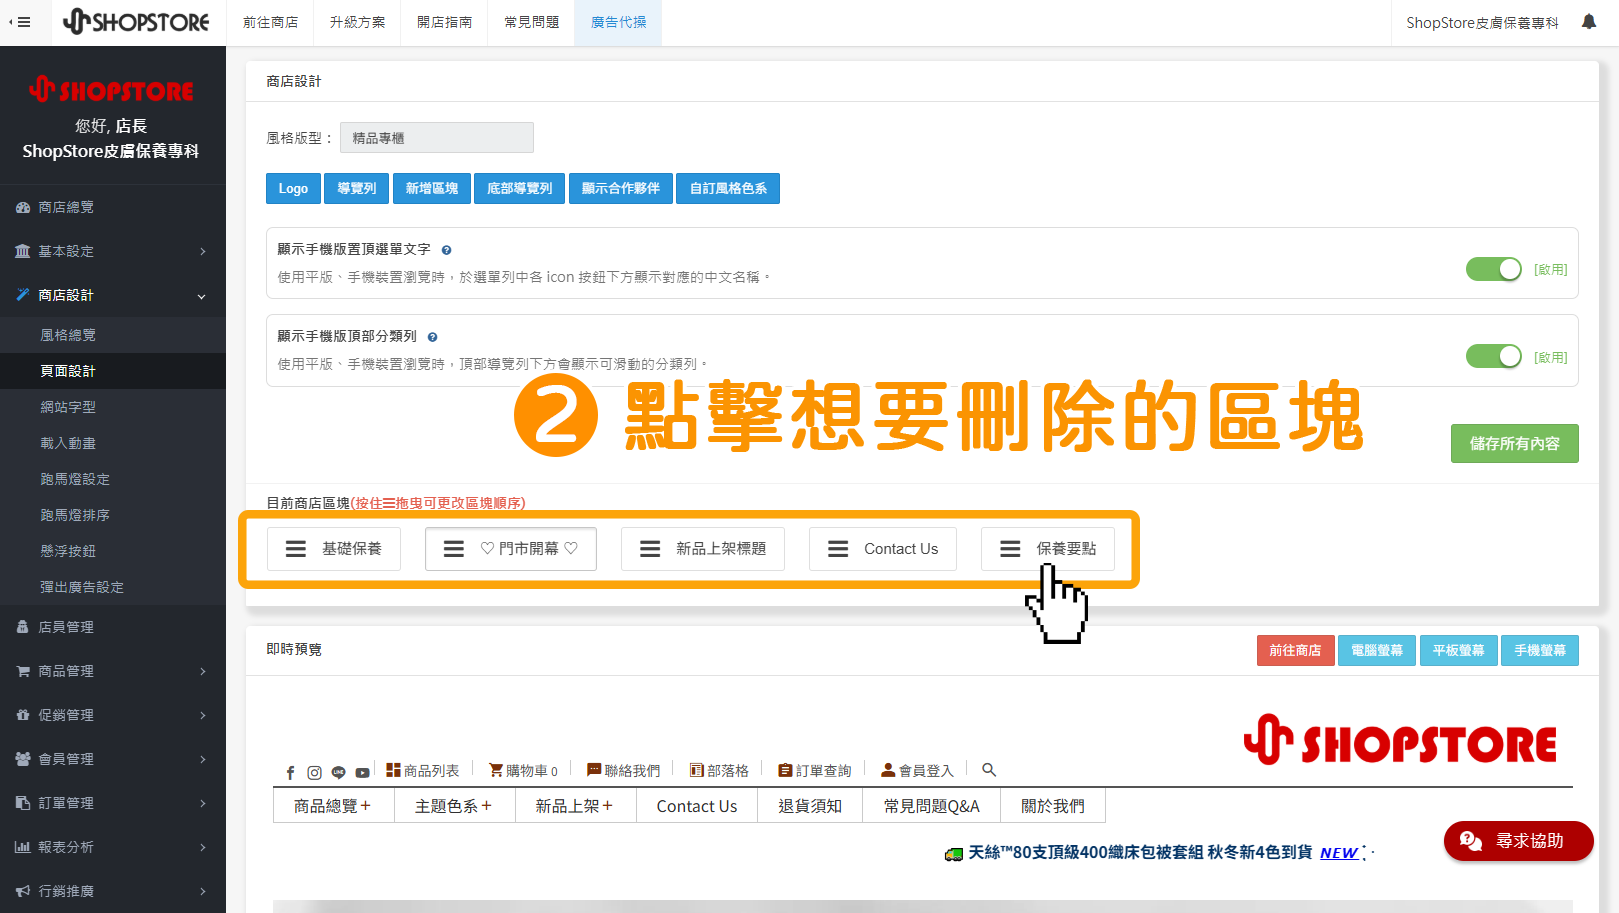
Task: Open 常見問題 in top menu
Action: [x=531, y=22]
